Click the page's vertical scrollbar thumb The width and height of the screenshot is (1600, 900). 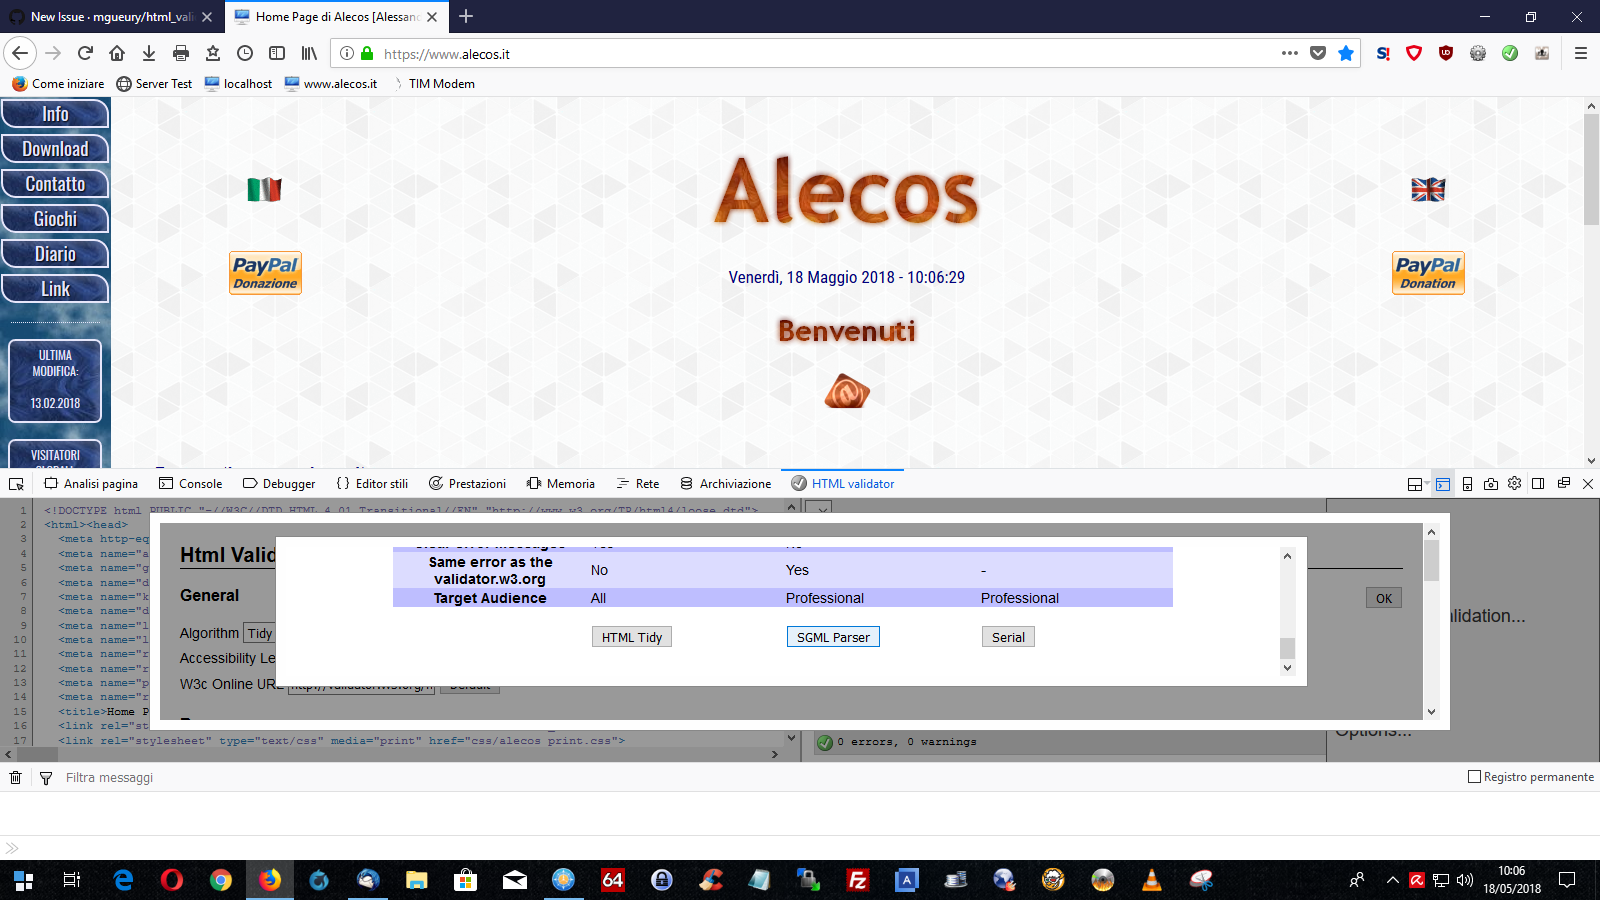[x=1591, y=169]
